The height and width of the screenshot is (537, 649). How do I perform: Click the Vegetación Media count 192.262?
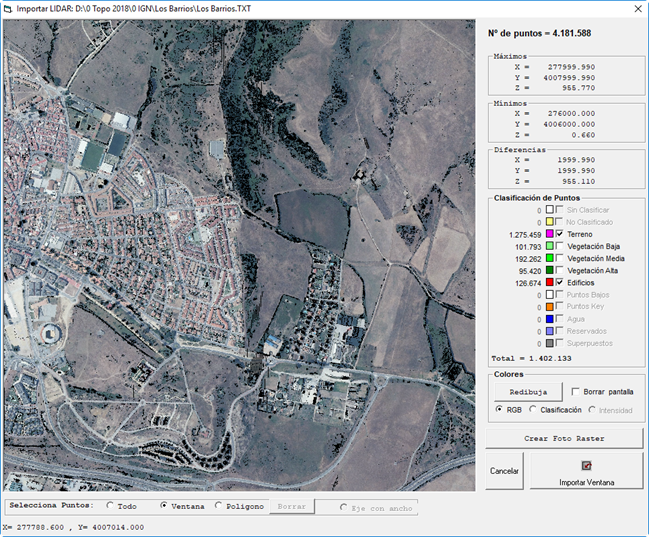coord(528,259)
